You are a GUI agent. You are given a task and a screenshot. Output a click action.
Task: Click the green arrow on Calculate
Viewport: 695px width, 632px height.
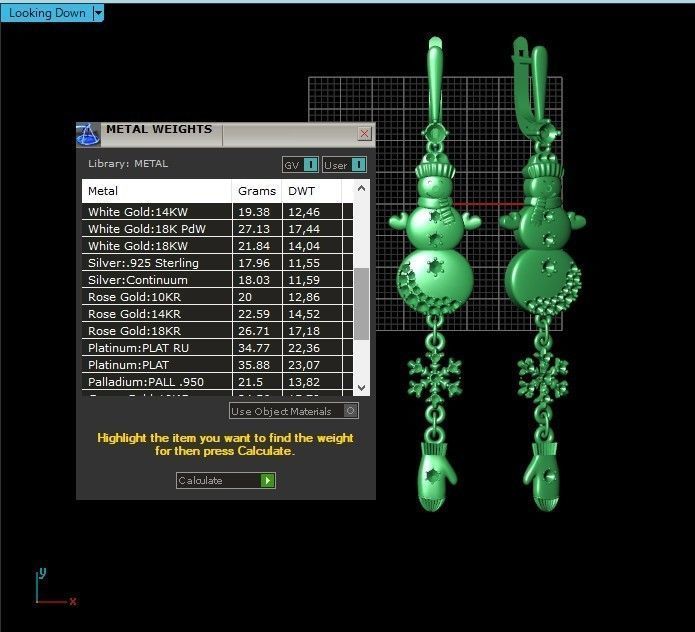[267, 480]
